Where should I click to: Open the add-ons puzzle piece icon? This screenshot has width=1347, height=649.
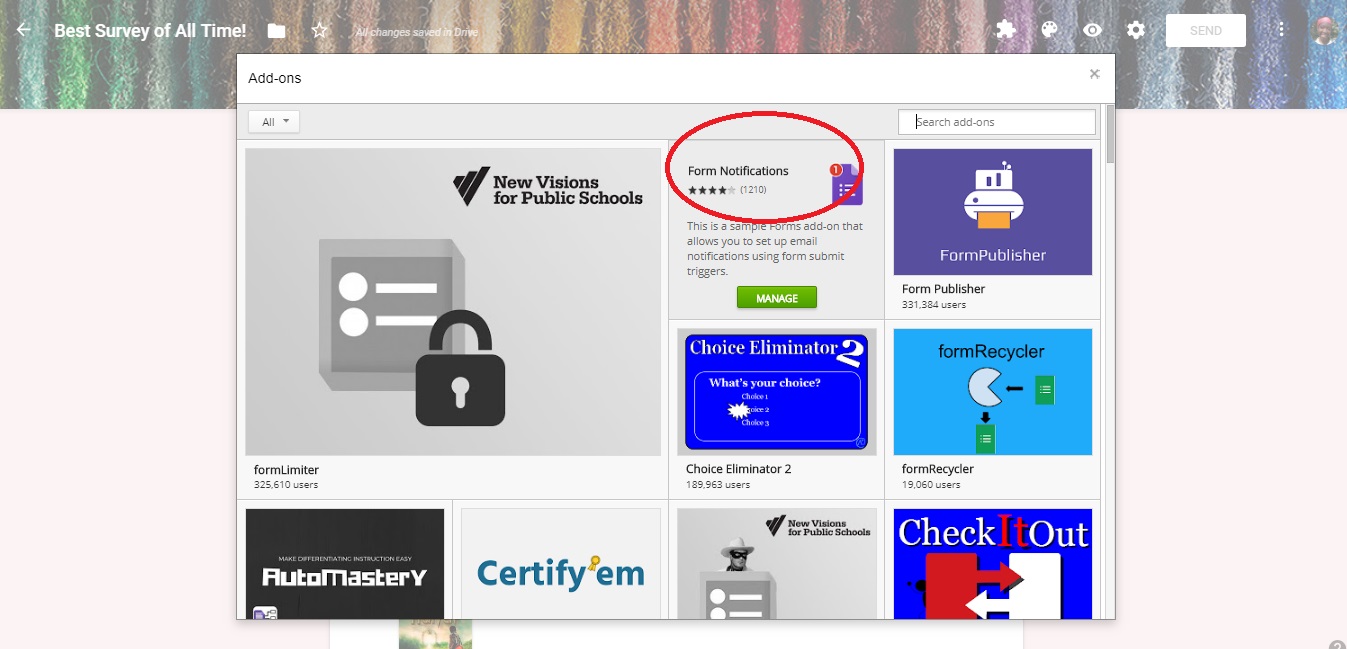pos(1006,30)
